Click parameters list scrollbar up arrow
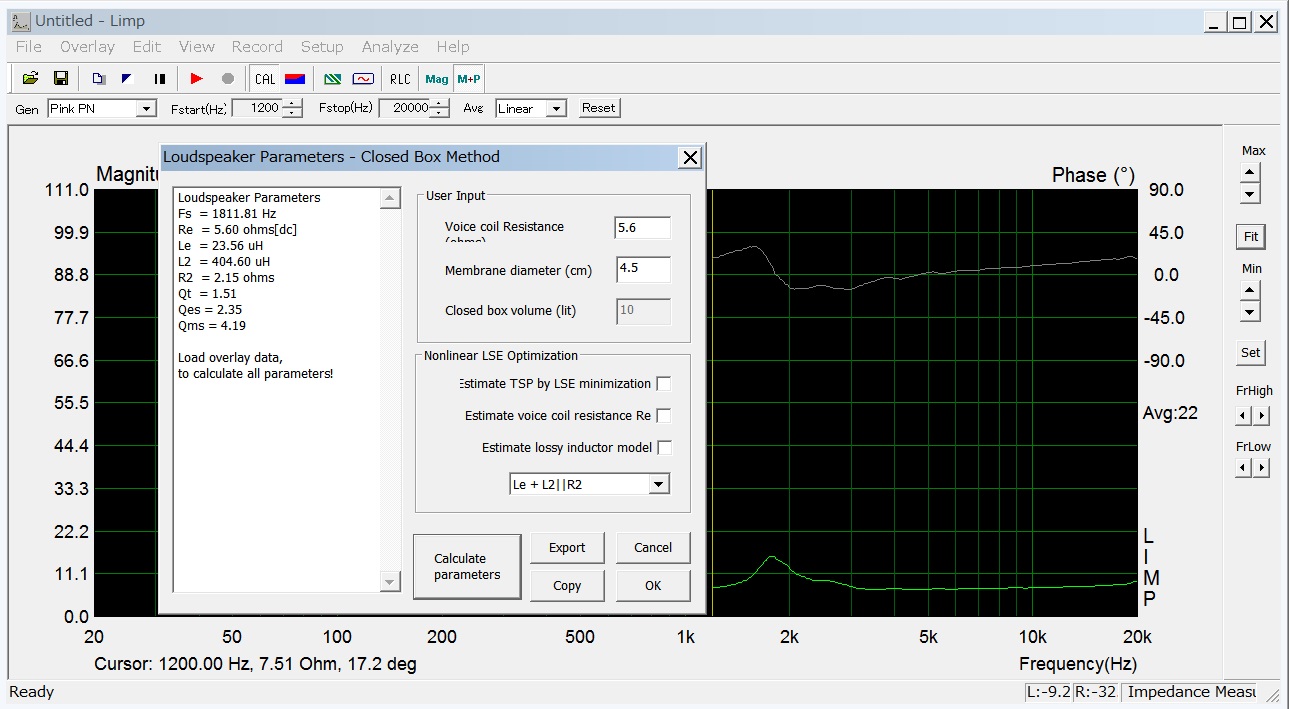1289x709 pixels. pyautogui.click(x=390, y=199)
